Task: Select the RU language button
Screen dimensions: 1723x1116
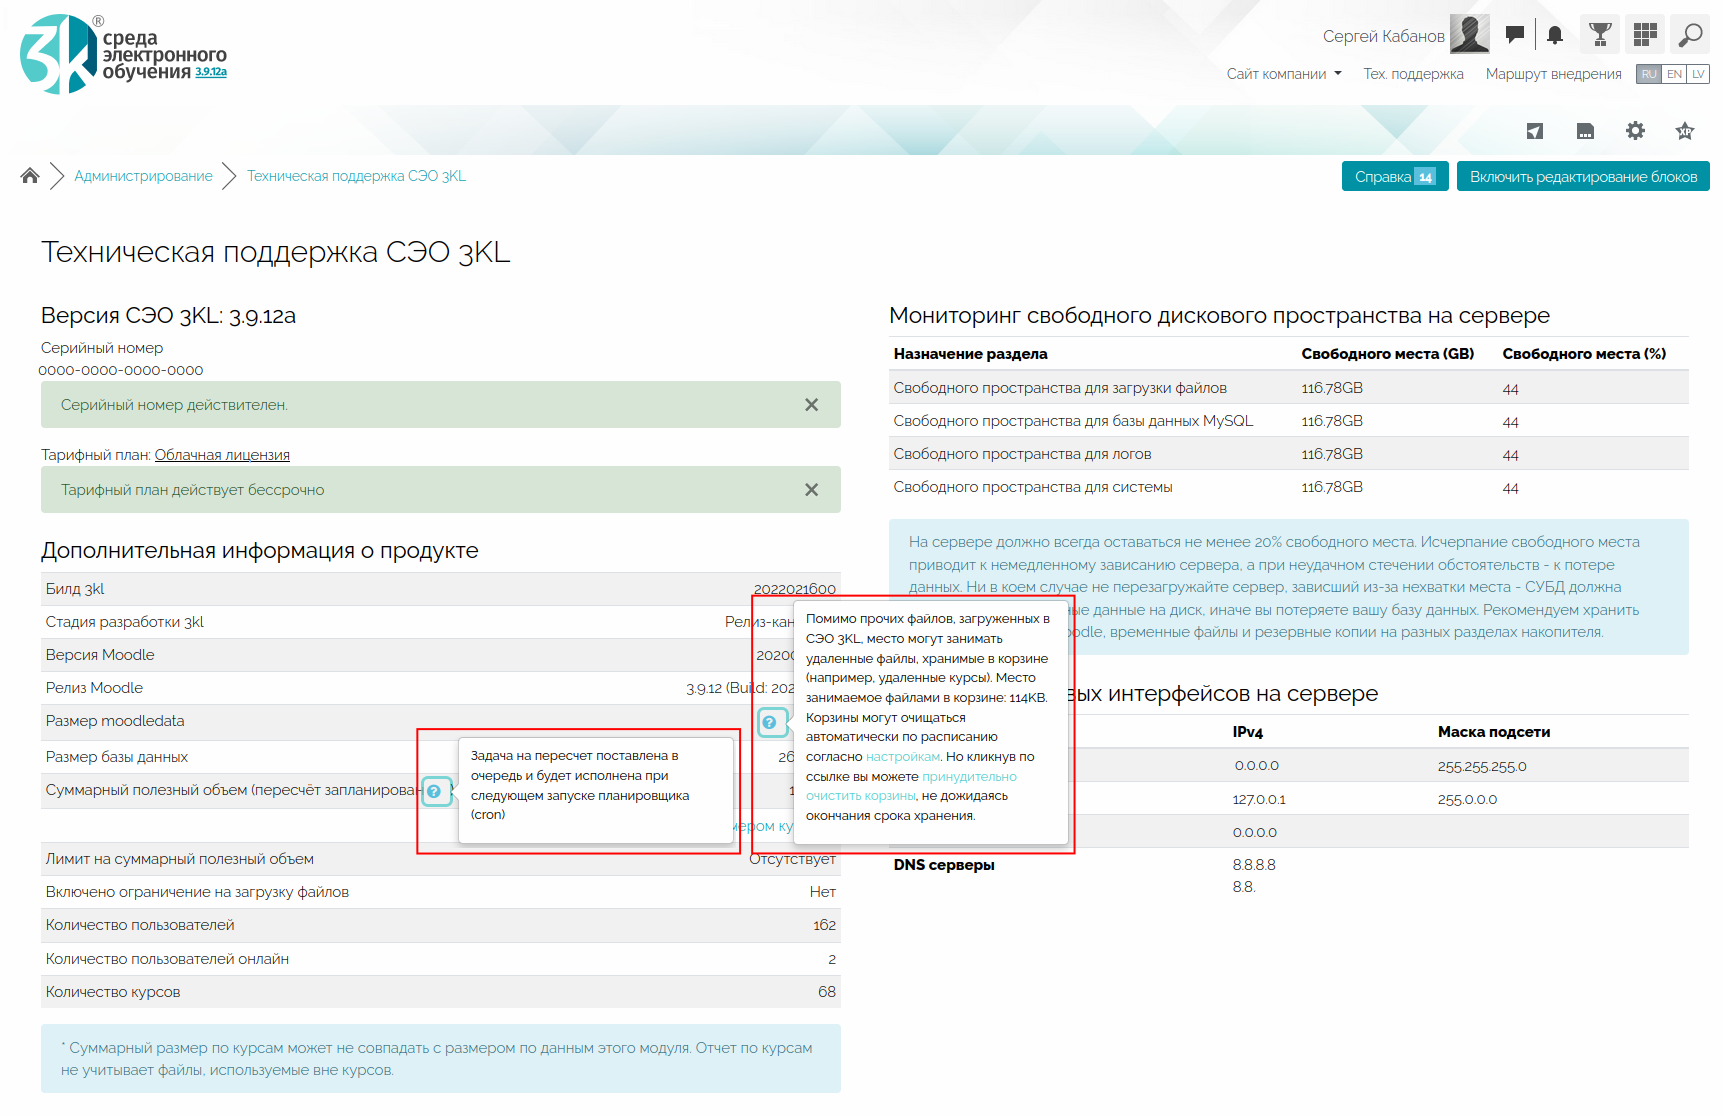Action: pos(1649,74)
